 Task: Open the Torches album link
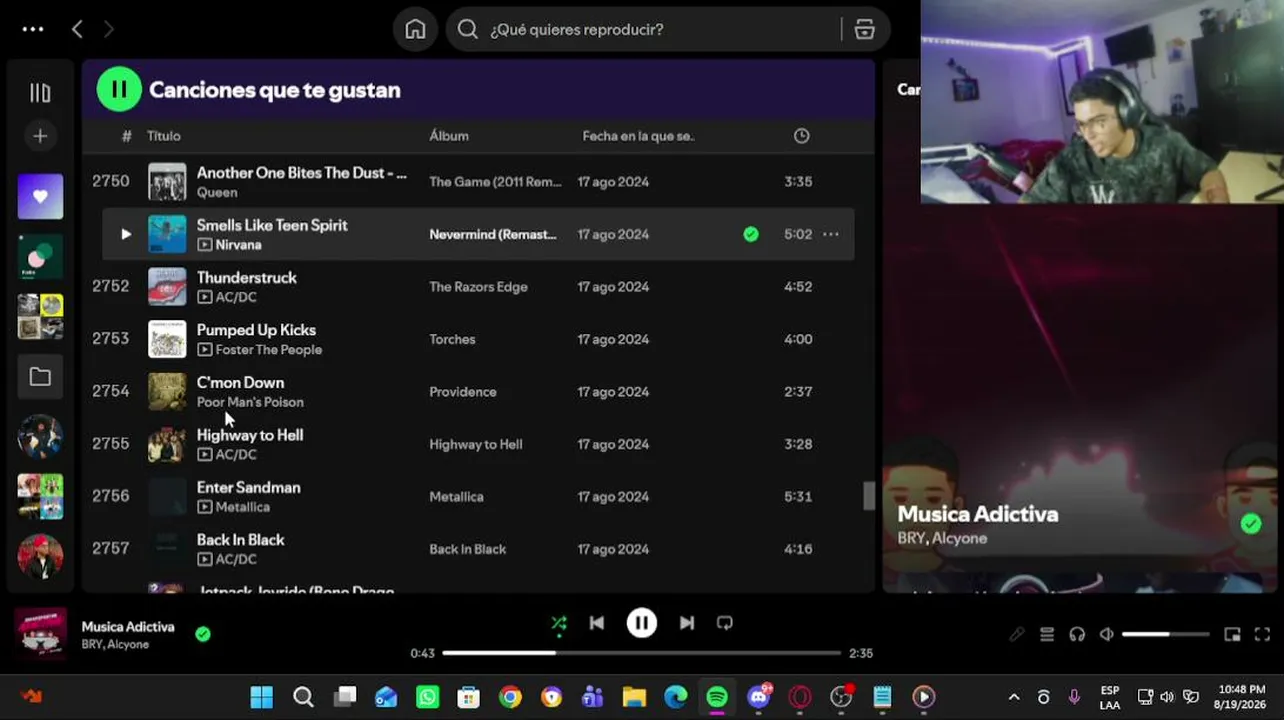[452, 339]
